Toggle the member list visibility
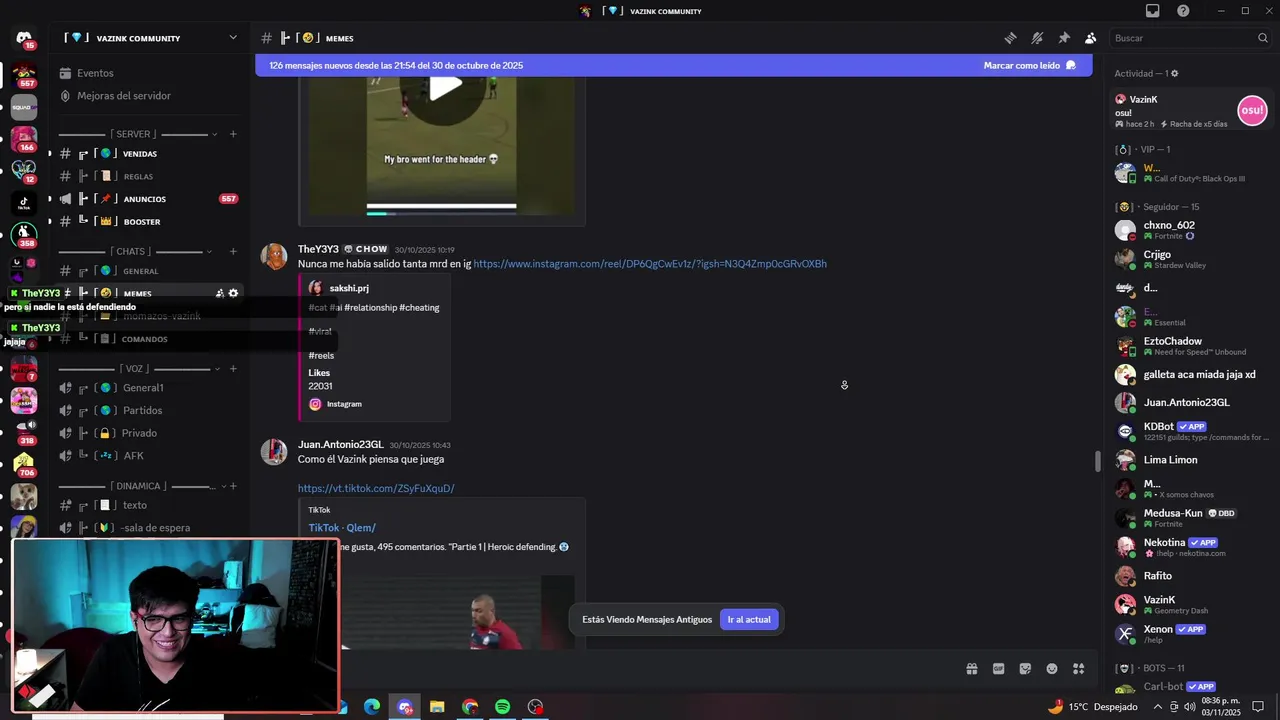1280x720 pixels. [x=1090, y=38]
